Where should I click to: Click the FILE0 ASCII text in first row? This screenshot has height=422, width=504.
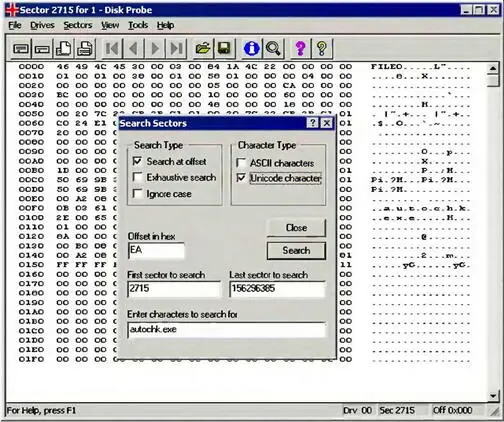pyautogui.click(x=387, y=67)
